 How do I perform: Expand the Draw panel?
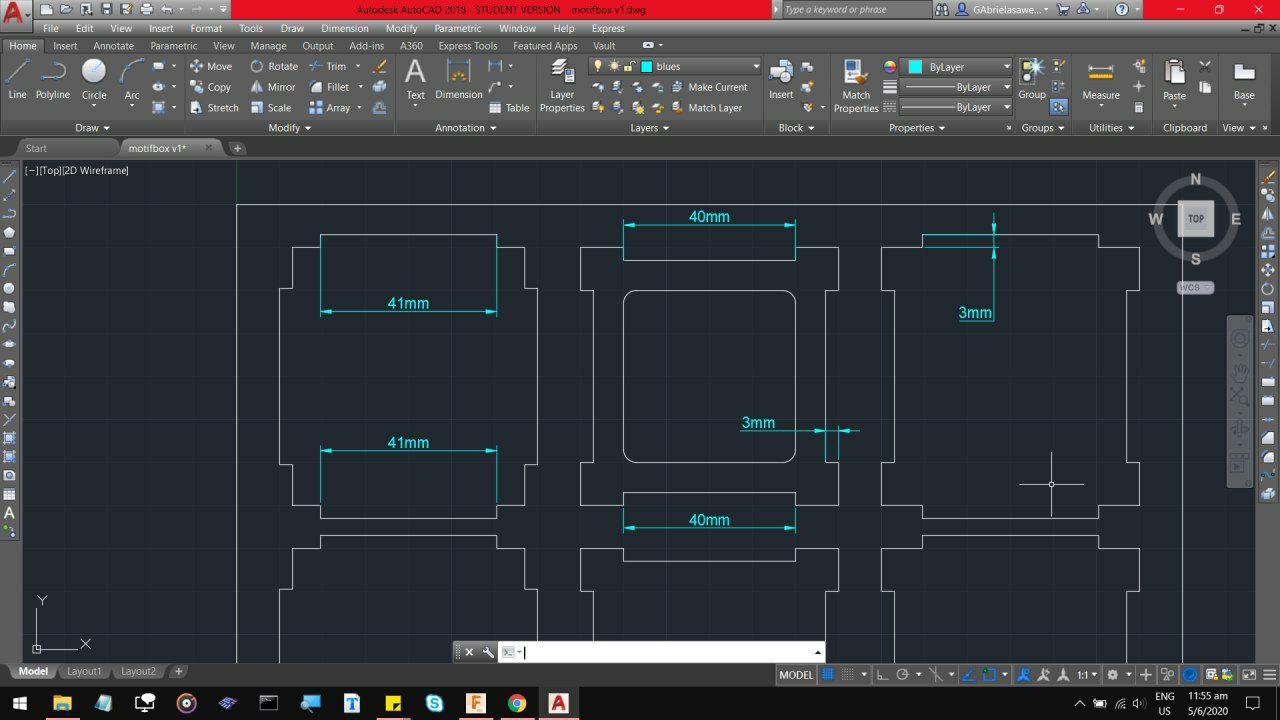(x=92, y=128)
